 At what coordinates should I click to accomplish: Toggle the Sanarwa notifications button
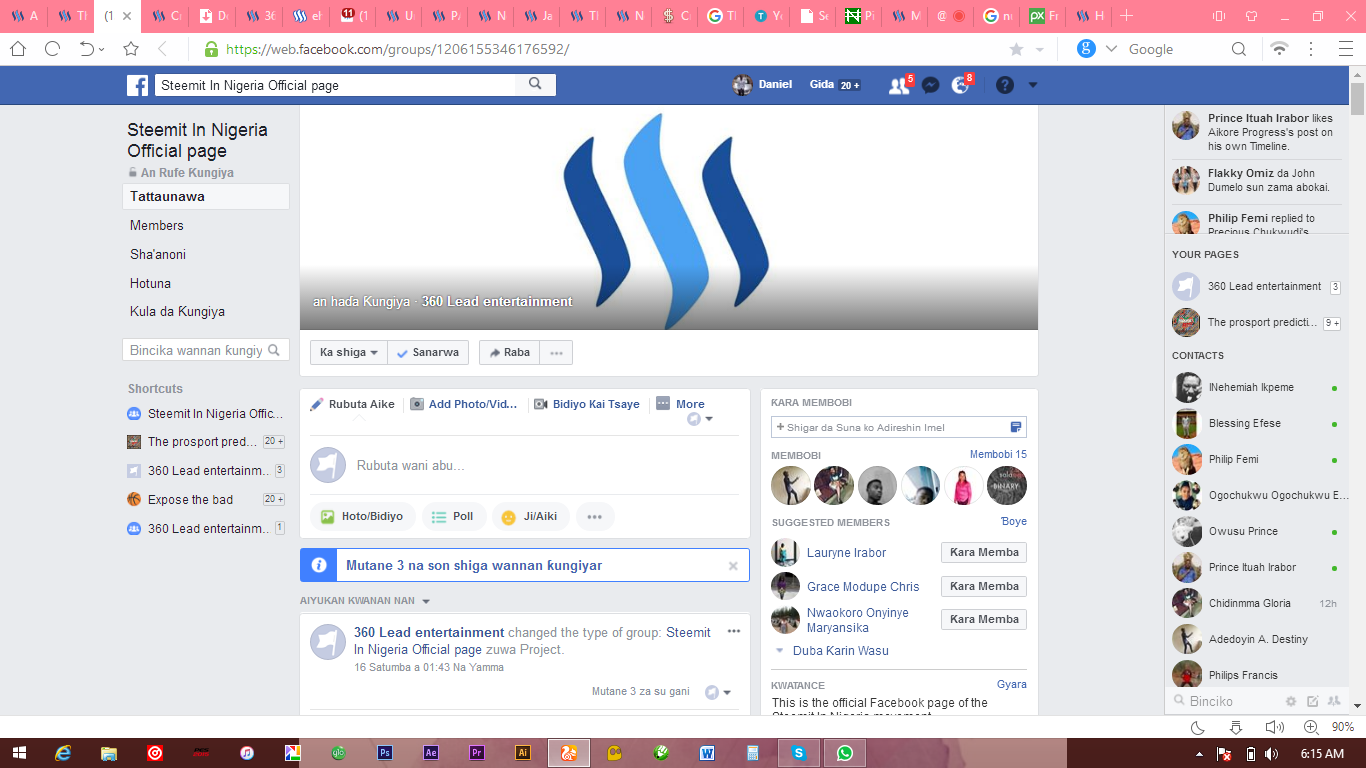point(427,352)
